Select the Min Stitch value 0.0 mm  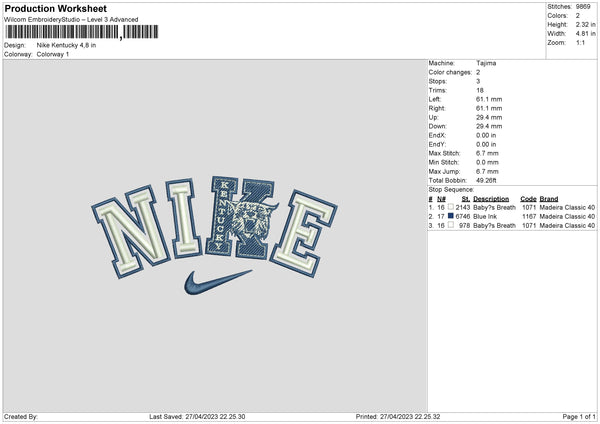[x=487, y=162]
